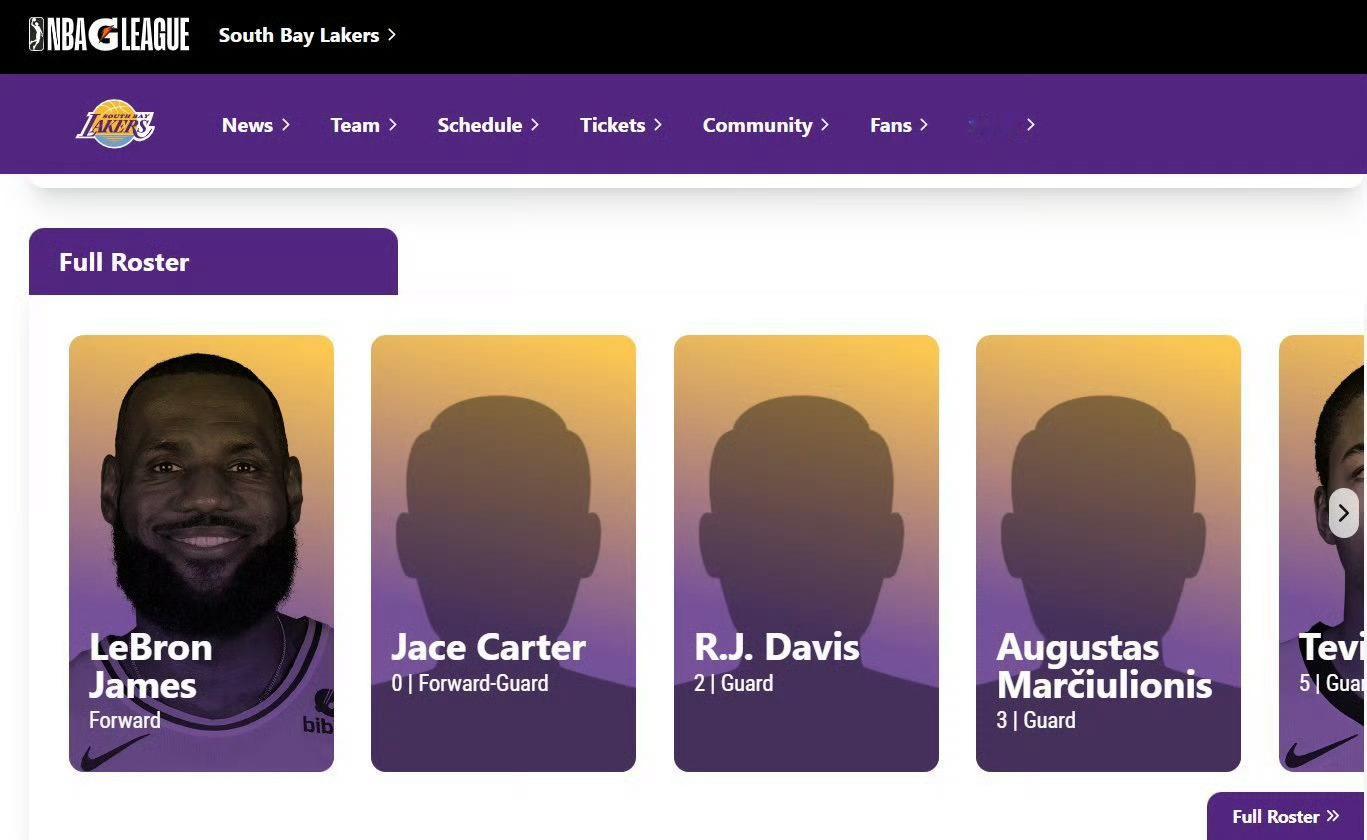Open the Tickets menu
Image resolution: width=1367 pixels, height=840 pixels.
[x=621, y=125]
